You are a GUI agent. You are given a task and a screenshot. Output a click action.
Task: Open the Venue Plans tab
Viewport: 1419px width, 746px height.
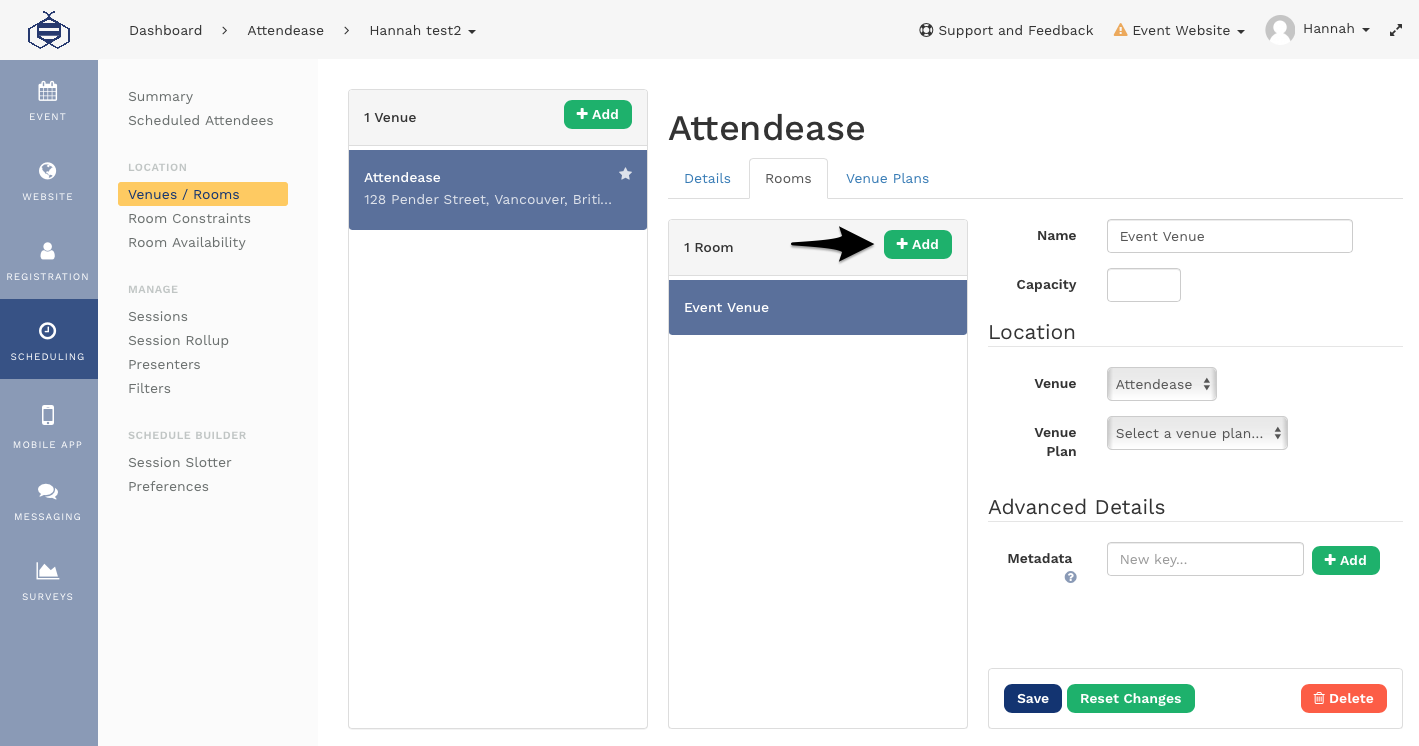coord(887,178)
